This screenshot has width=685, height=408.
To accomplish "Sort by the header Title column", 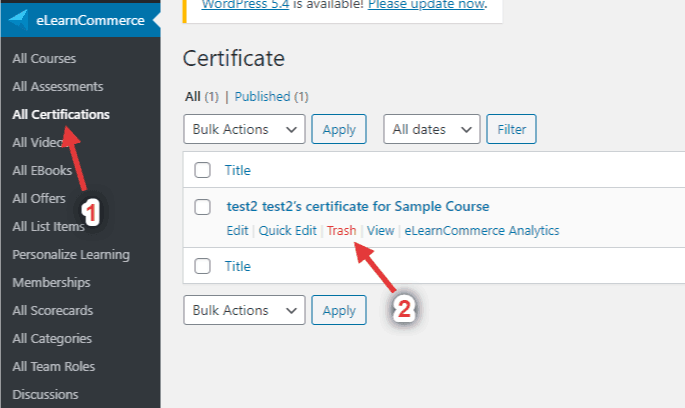I will [x=238, y=170].
